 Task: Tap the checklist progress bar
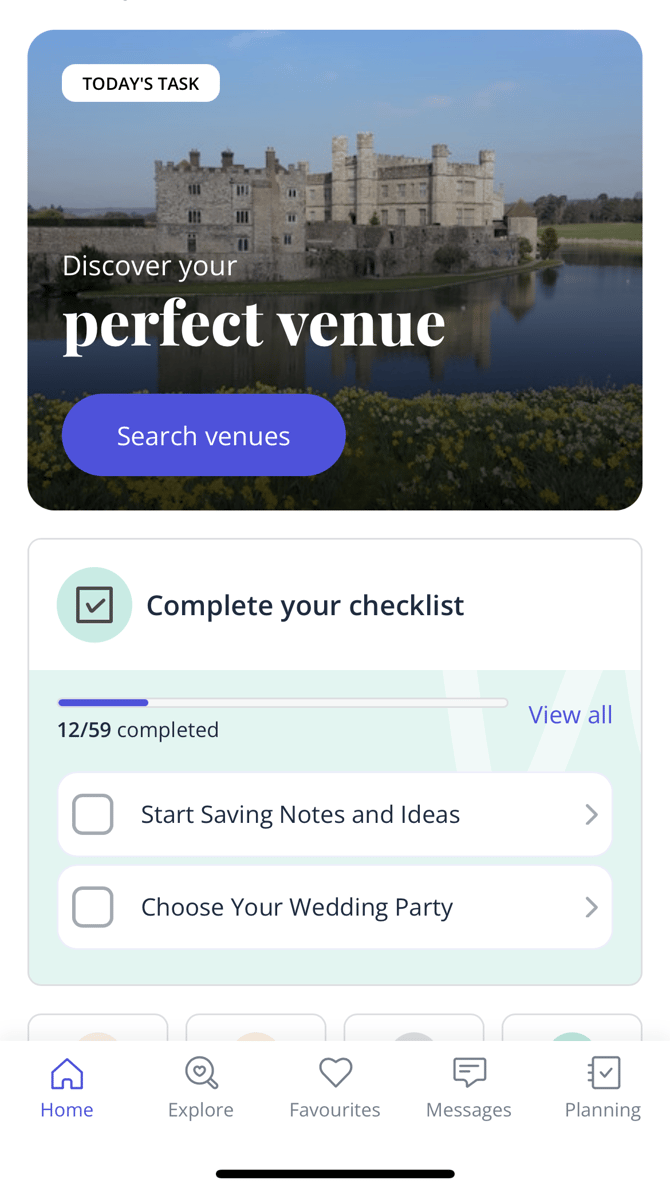283,703
